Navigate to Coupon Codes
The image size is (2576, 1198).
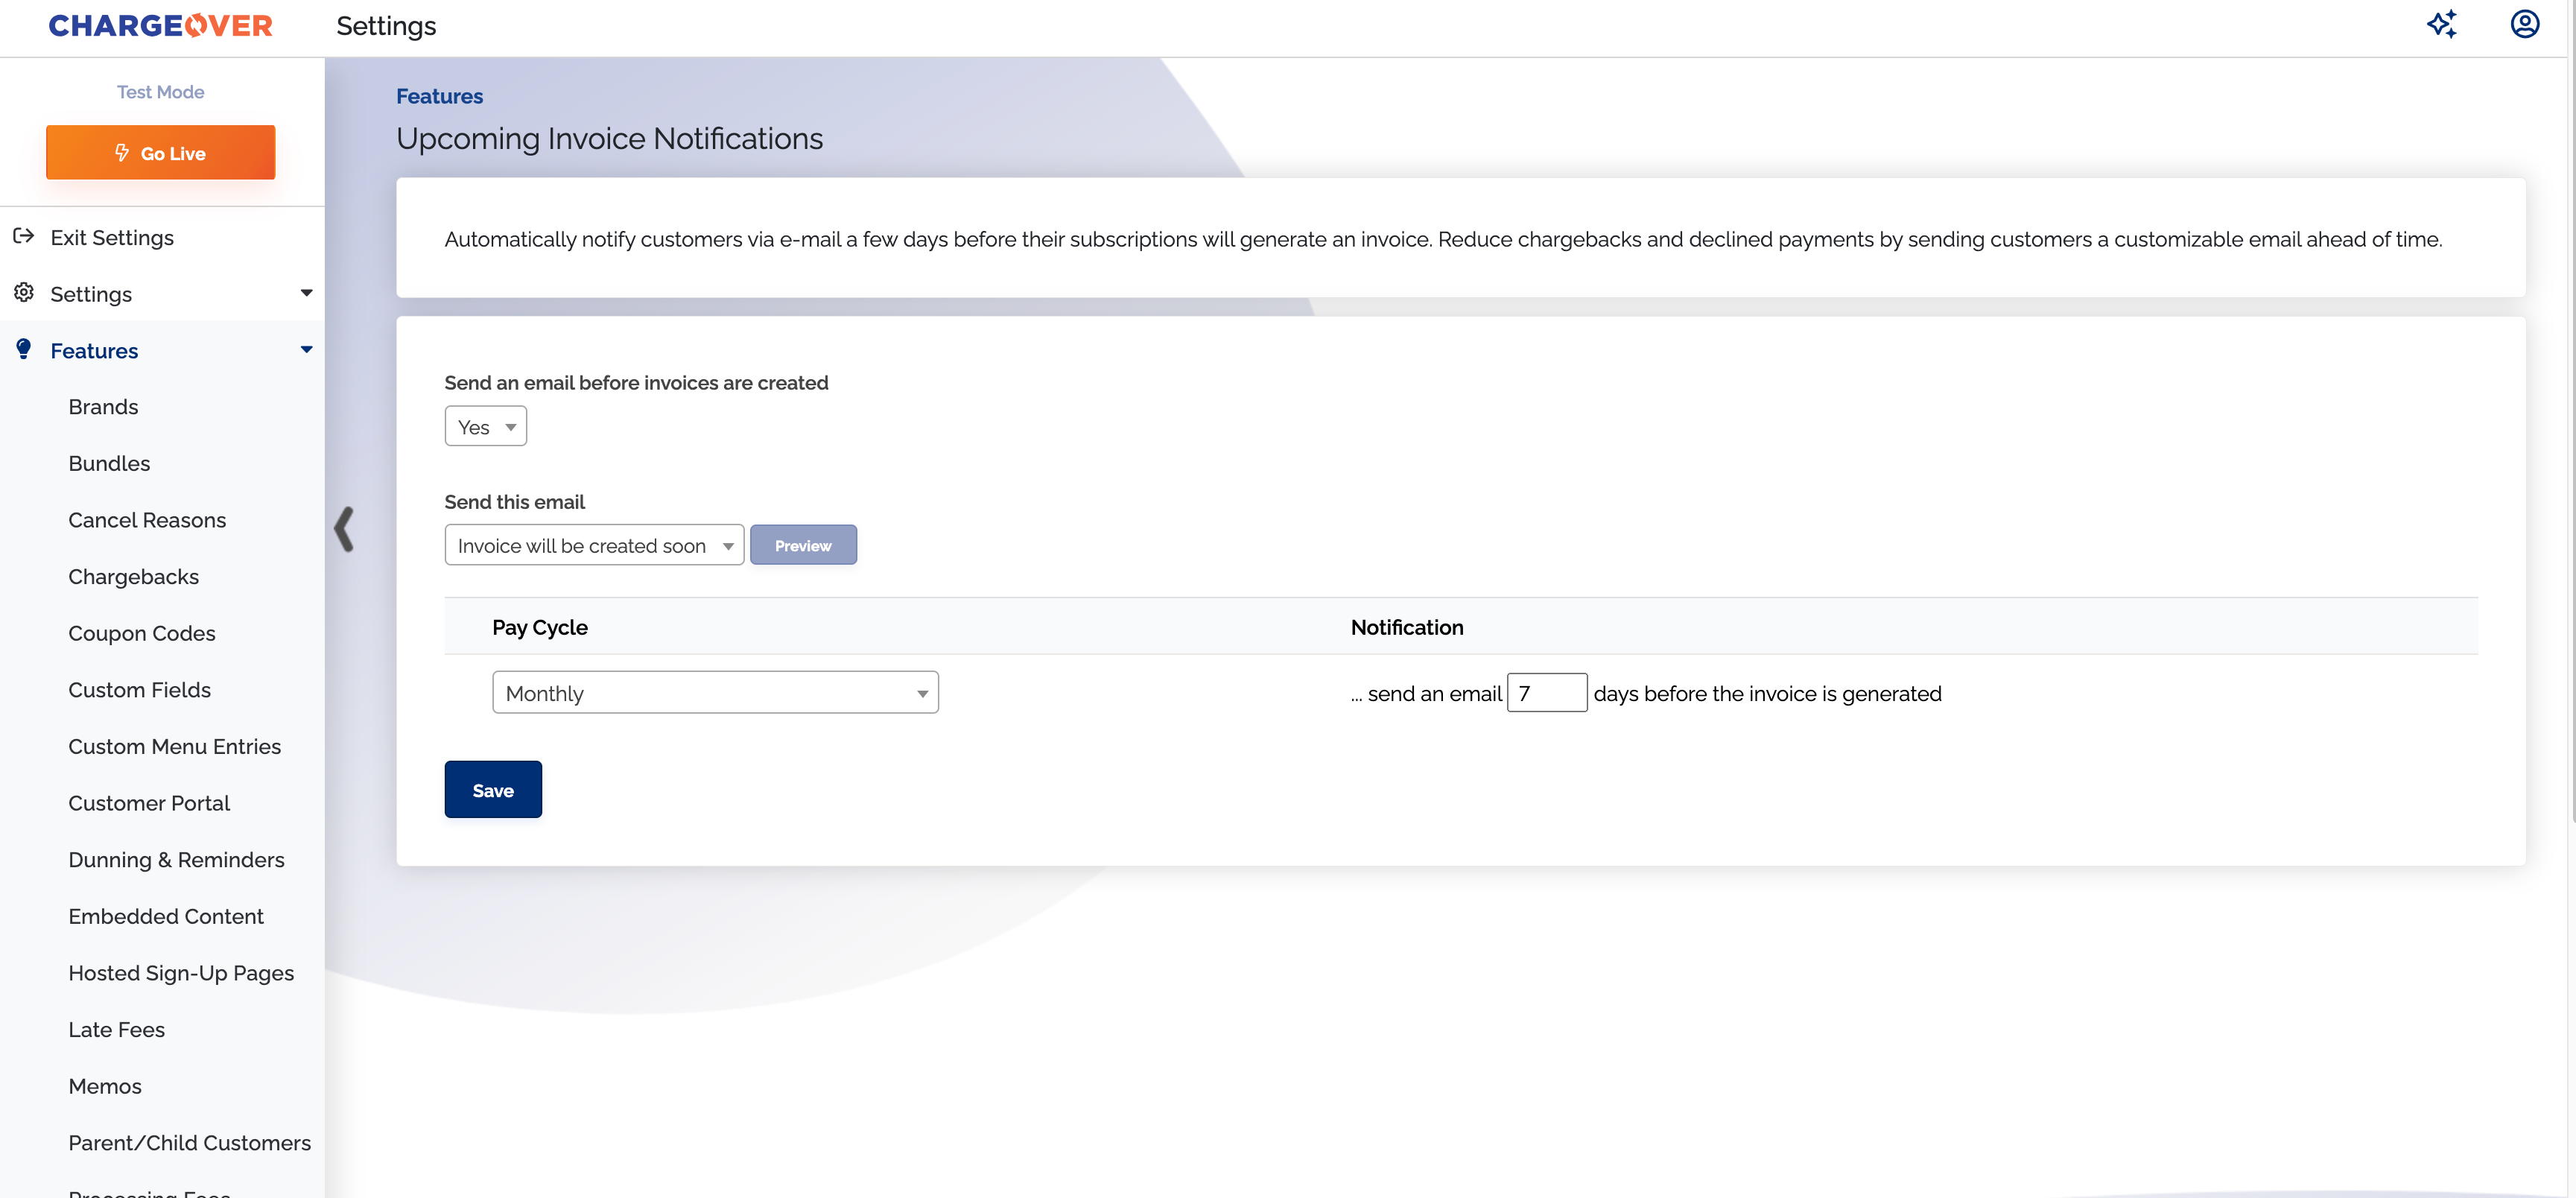click(x=142, y=633)
